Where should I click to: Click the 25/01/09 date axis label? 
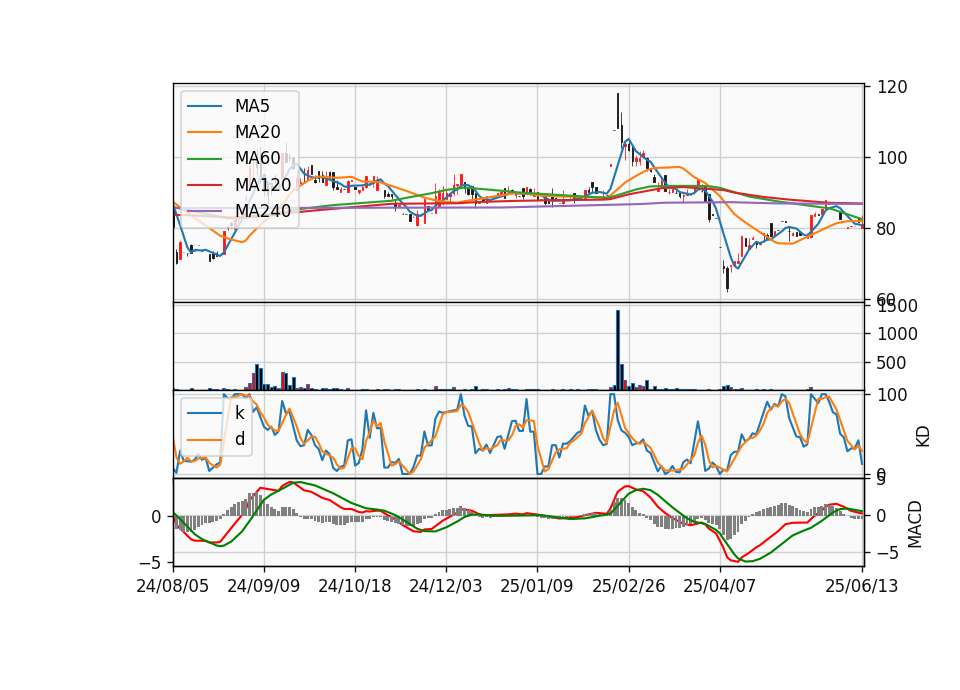coord(537,586)
